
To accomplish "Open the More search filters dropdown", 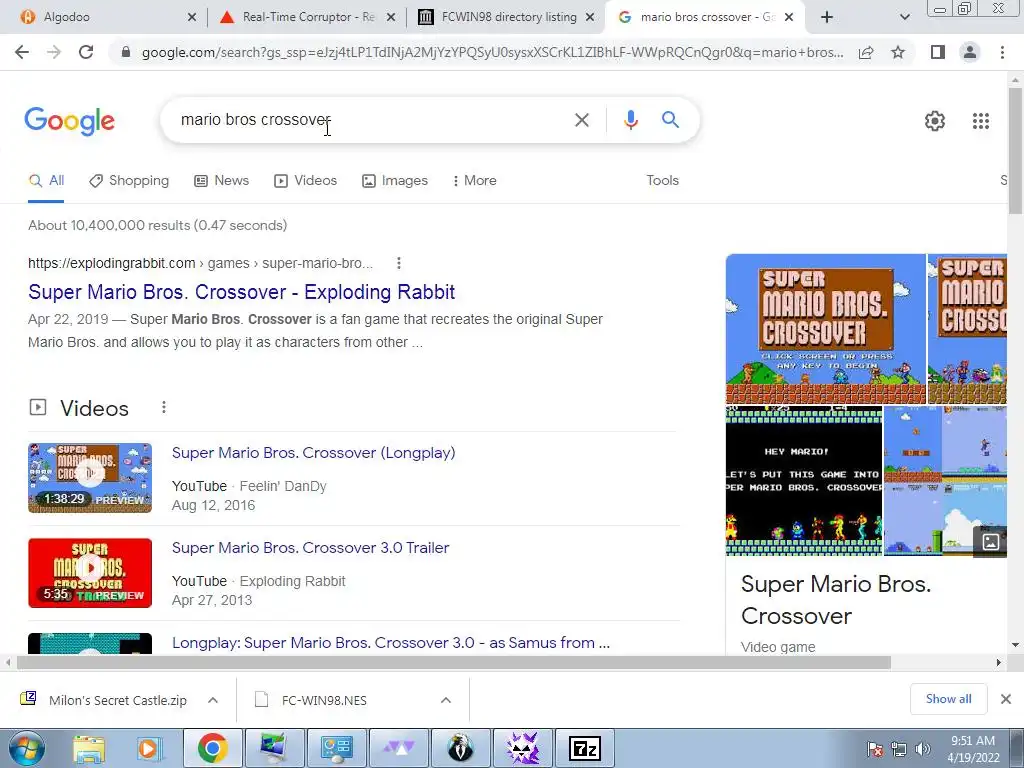I will 475,180.
